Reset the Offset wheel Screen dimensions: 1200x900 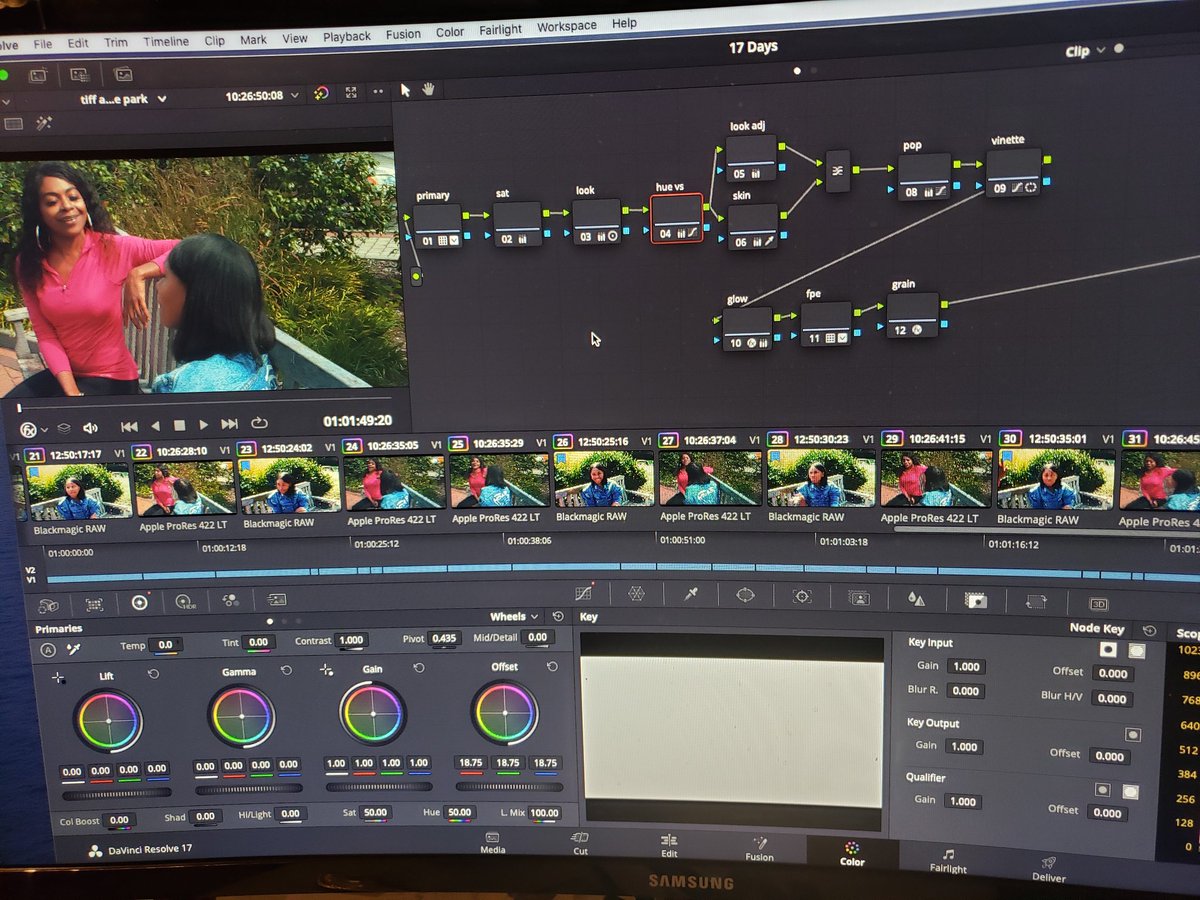(x=552, y=666)
